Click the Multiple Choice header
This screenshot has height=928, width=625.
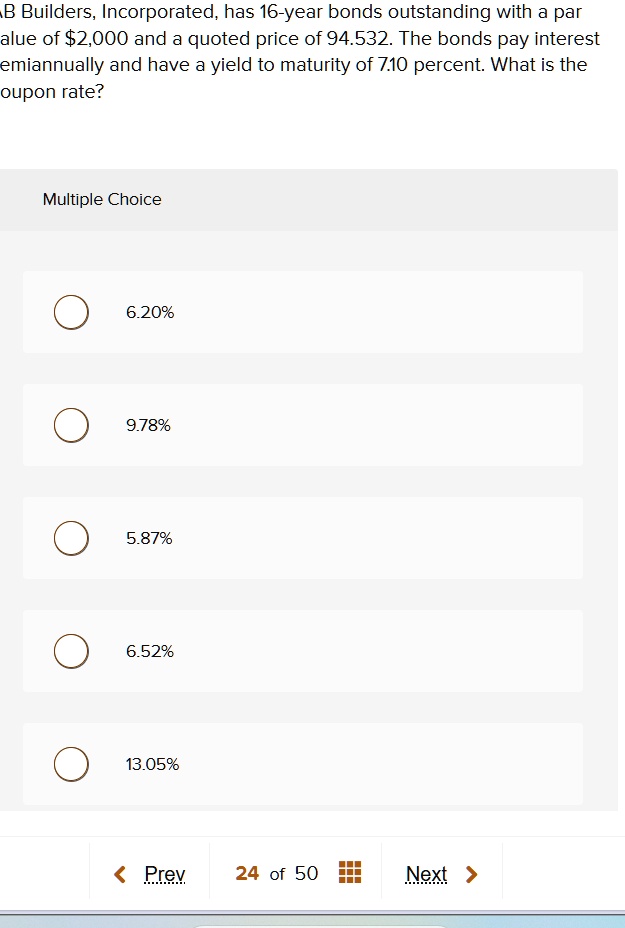[102, 199]
